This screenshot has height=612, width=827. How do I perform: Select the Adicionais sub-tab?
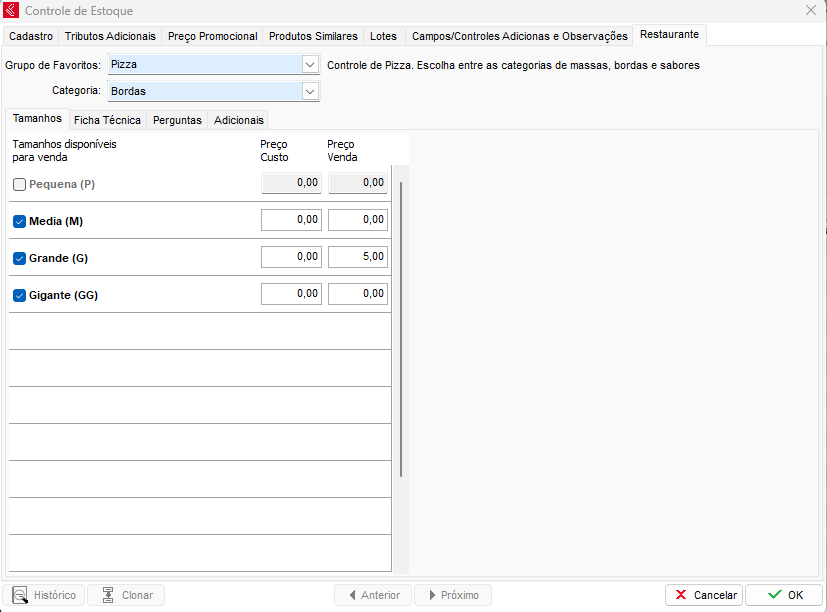(238, 120)
